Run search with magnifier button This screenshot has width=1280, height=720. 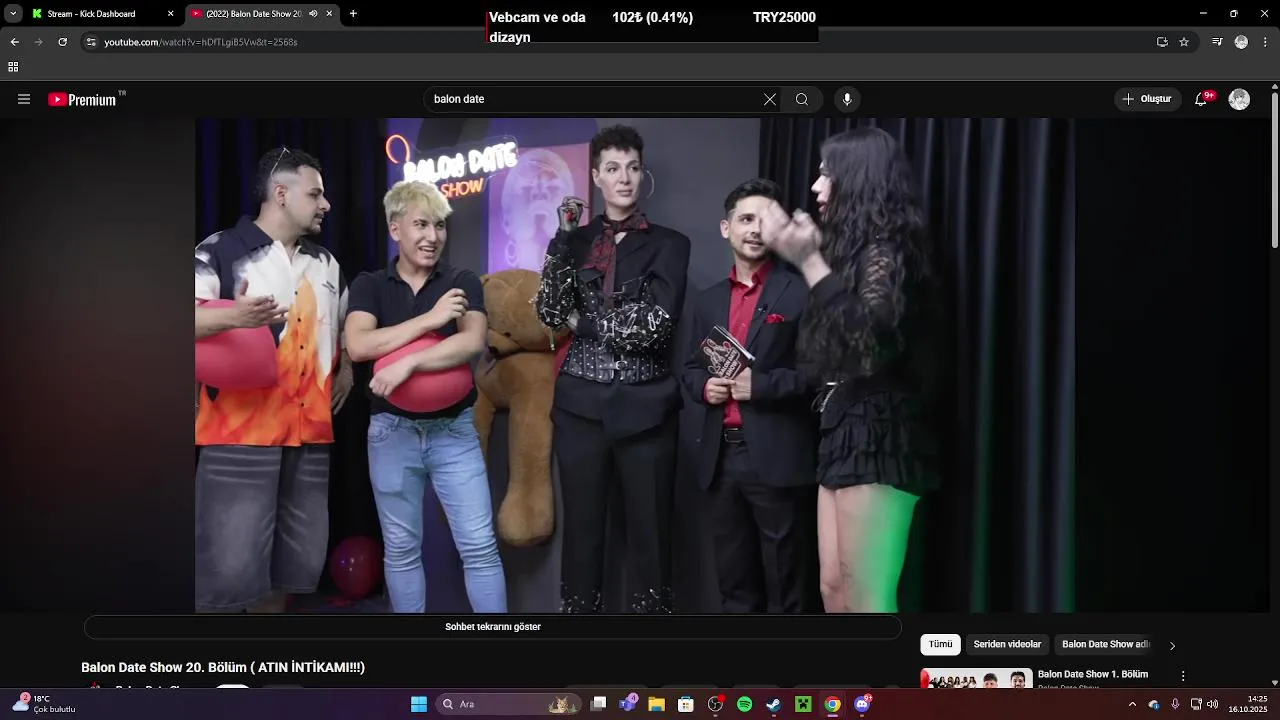point(802,99)
